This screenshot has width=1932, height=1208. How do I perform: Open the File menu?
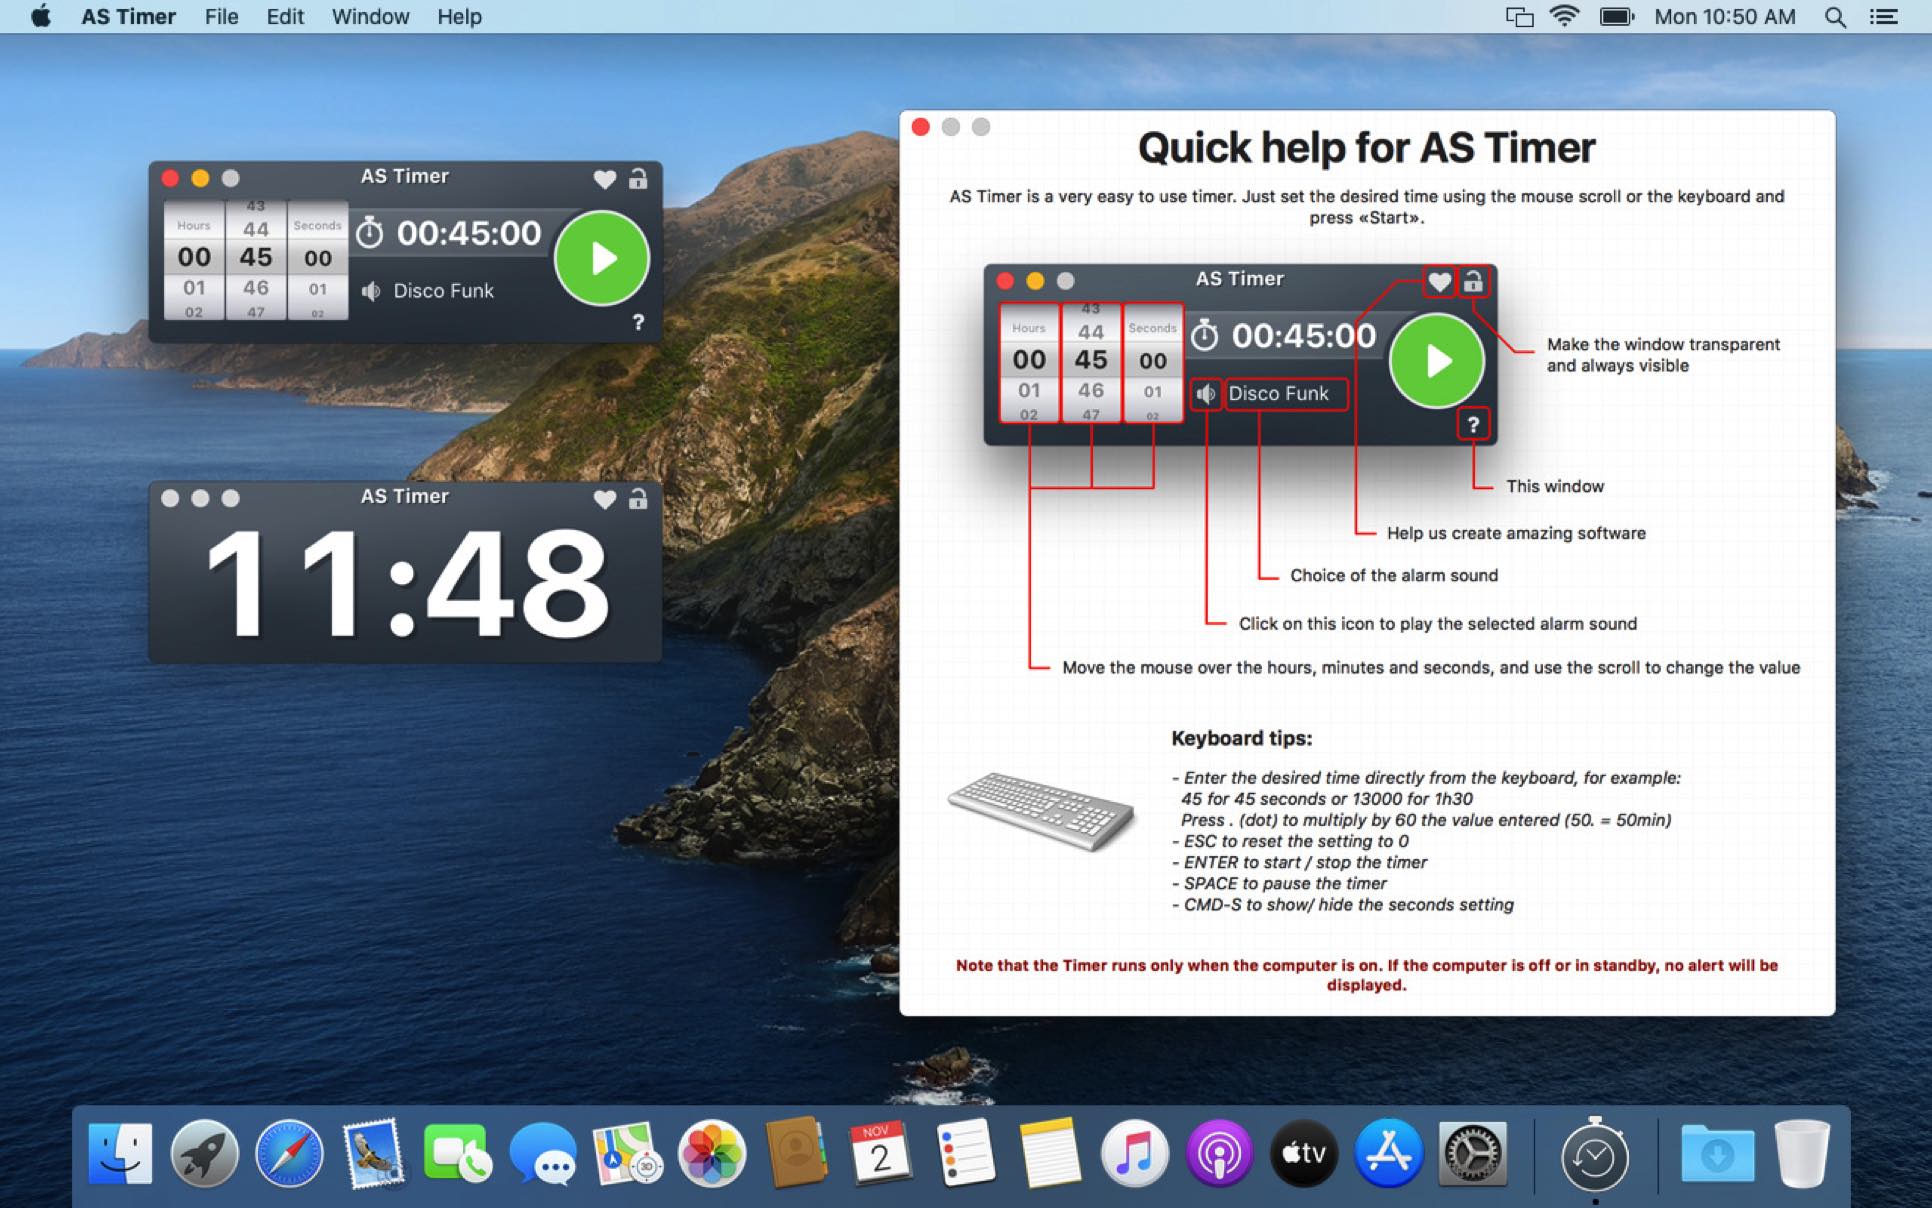(221, 17)
